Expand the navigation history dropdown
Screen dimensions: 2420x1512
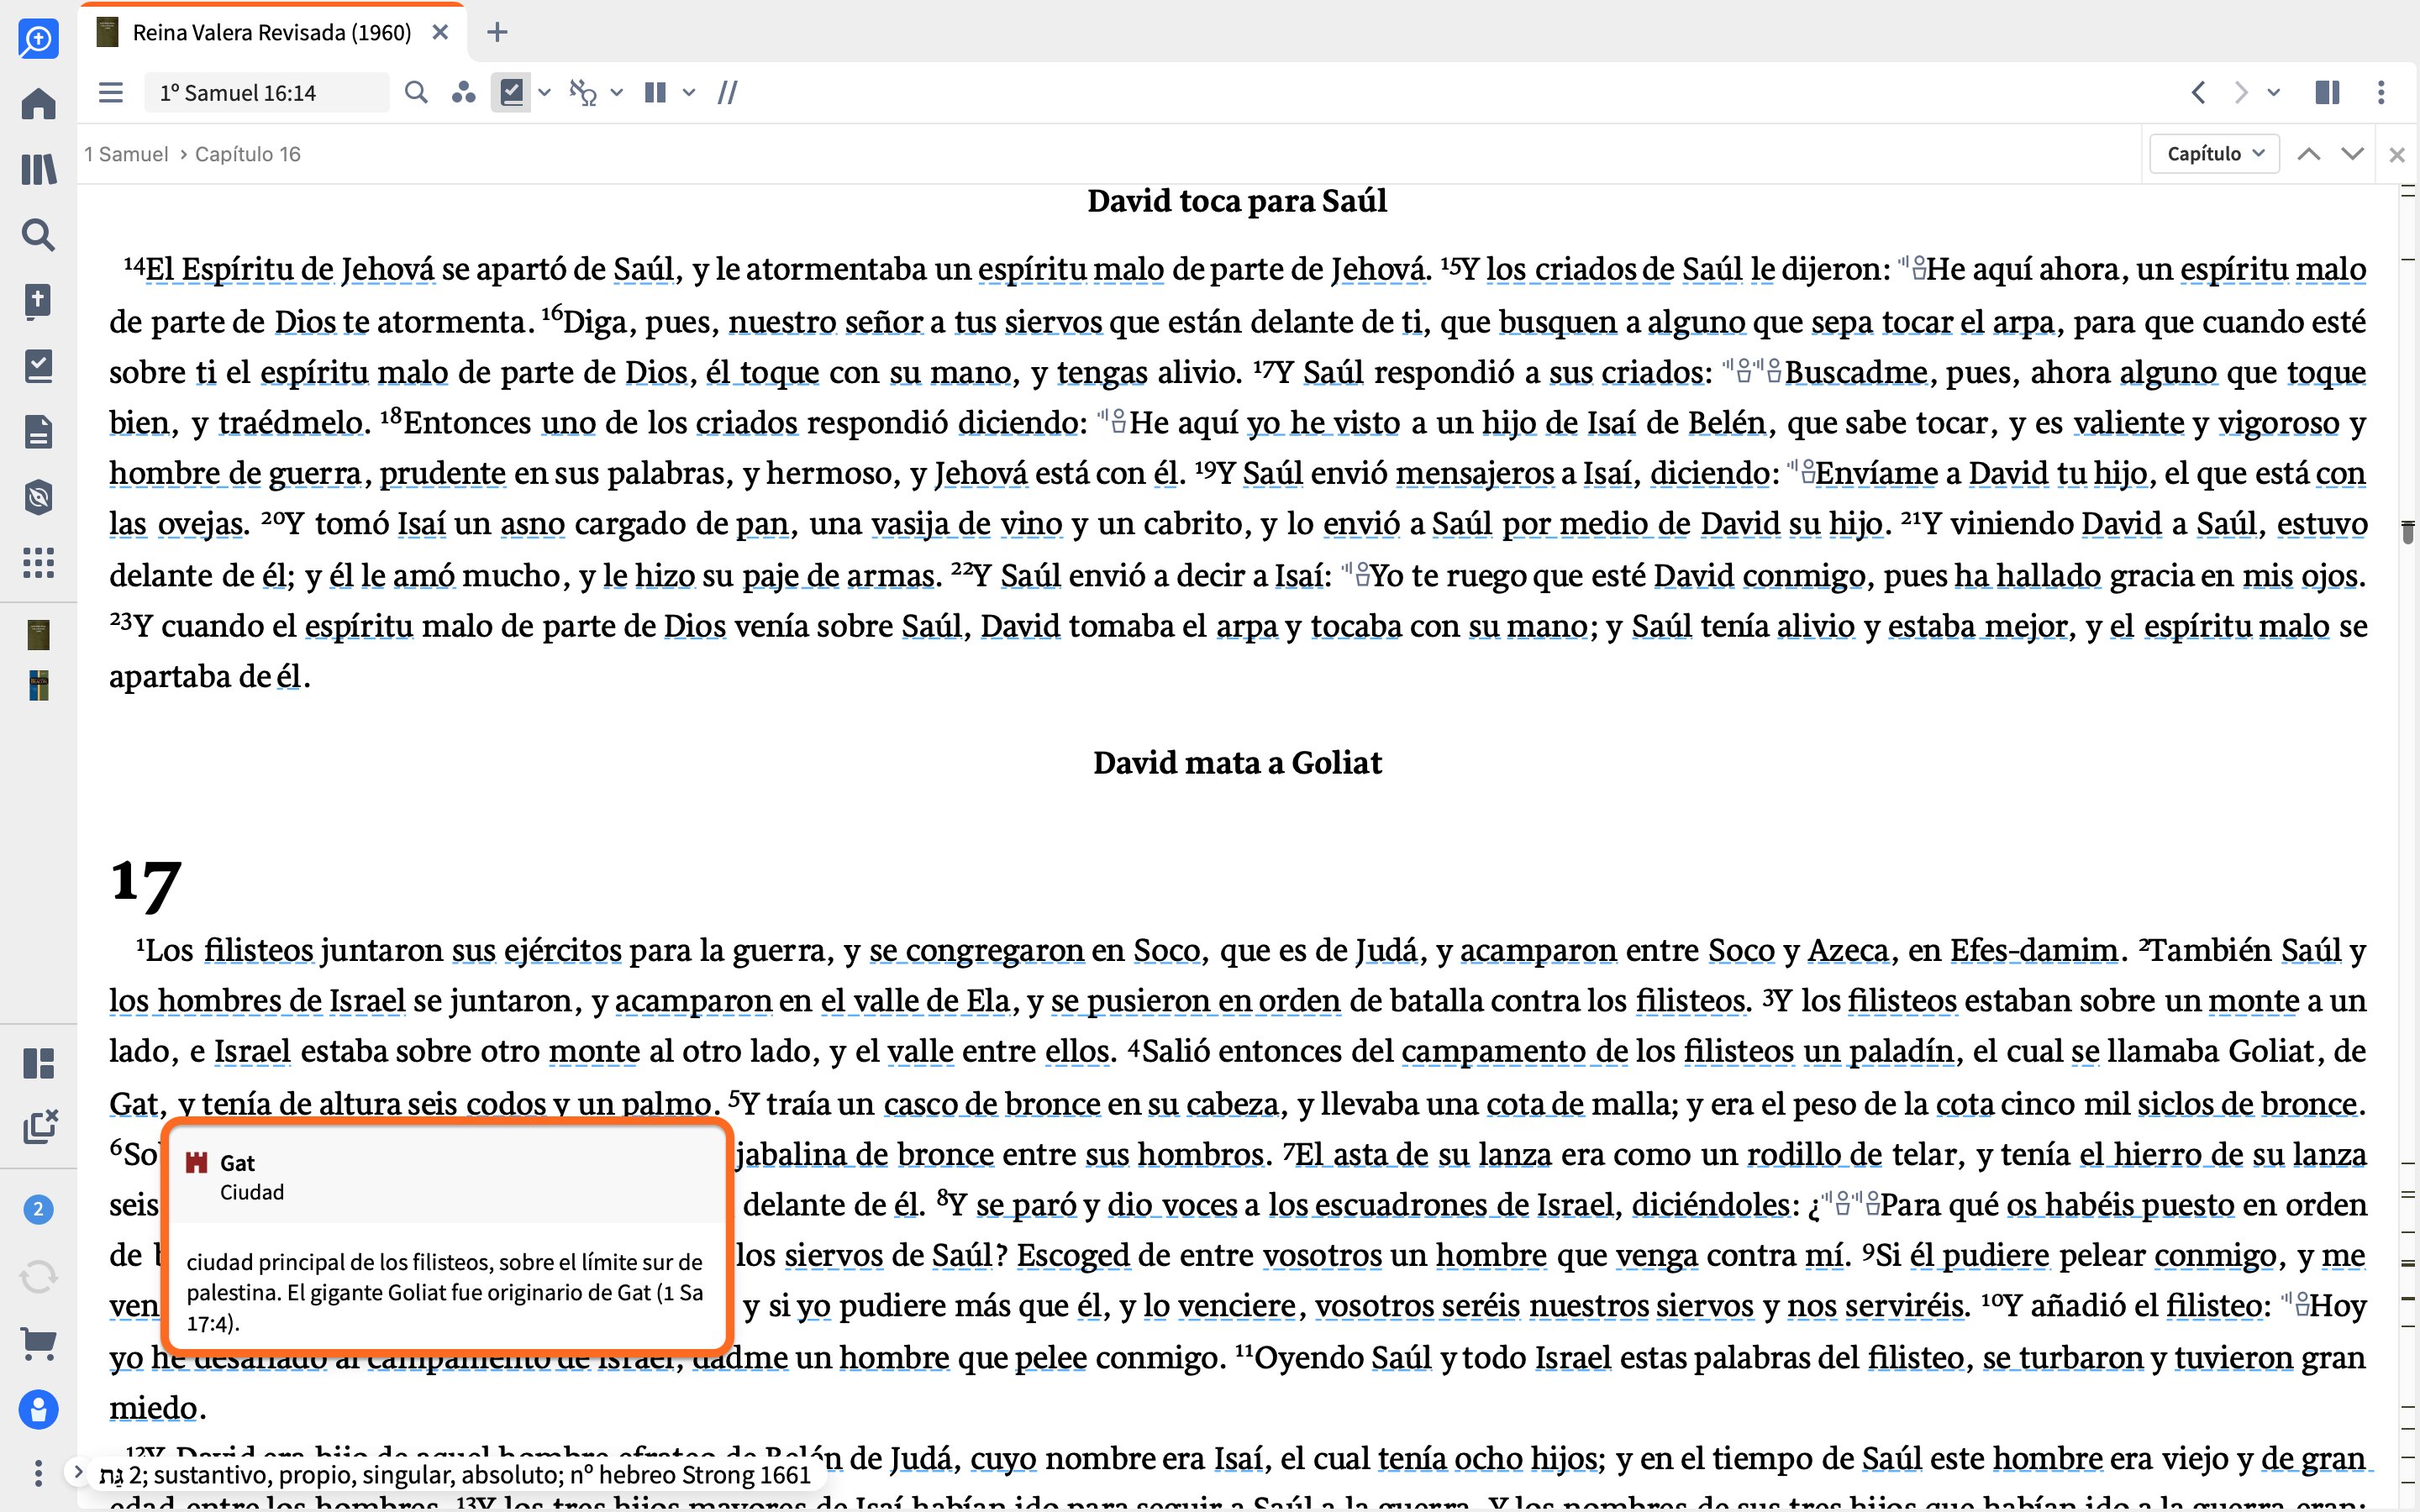click(2274, 93)
